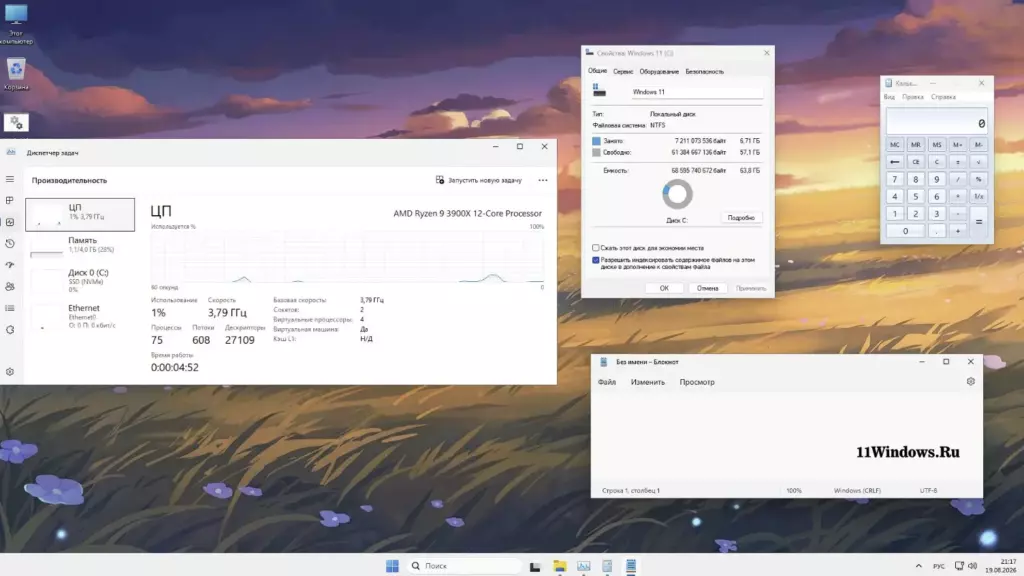Screen dimensions: 1024x576
Task: Click Windows (CRLF) in Notepad status bar
Action: coord(857,490)
